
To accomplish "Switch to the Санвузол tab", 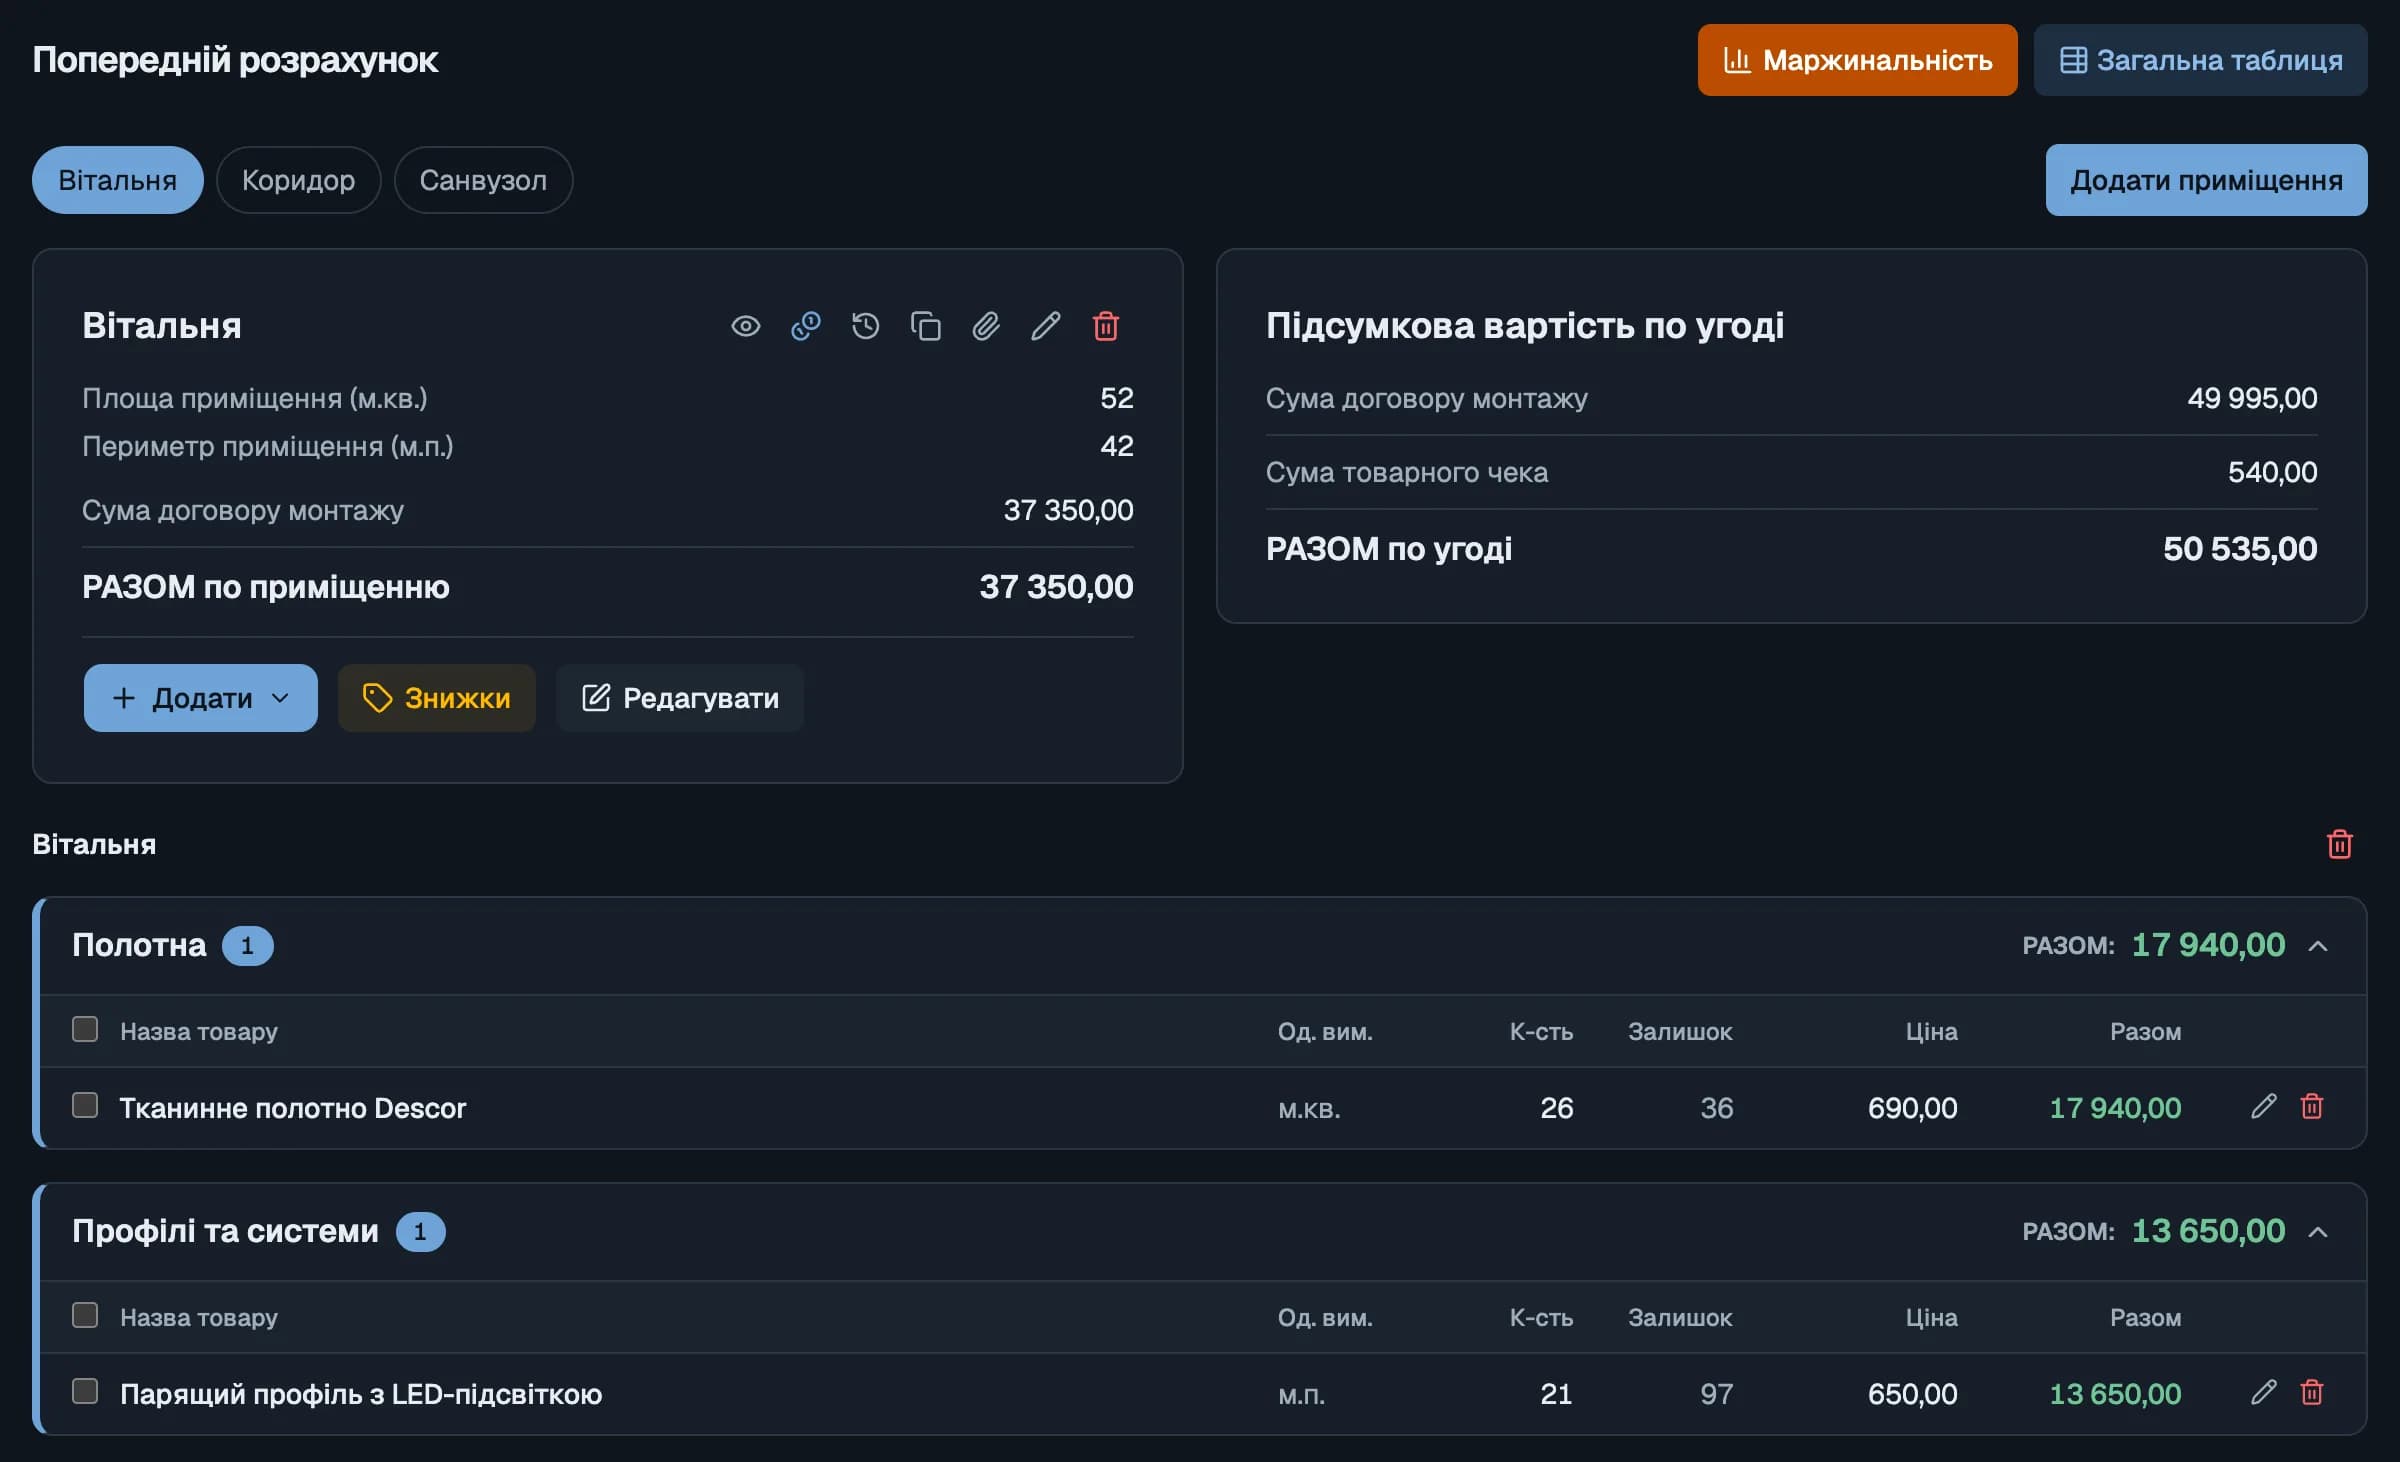I will (x=483, y=180).
